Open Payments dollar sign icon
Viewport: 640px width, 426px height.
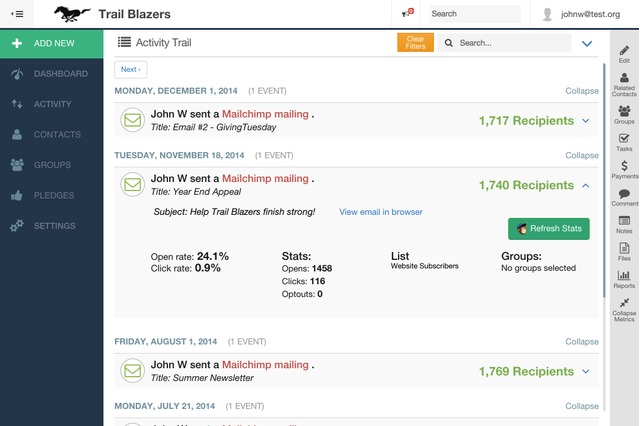[624, 169]
